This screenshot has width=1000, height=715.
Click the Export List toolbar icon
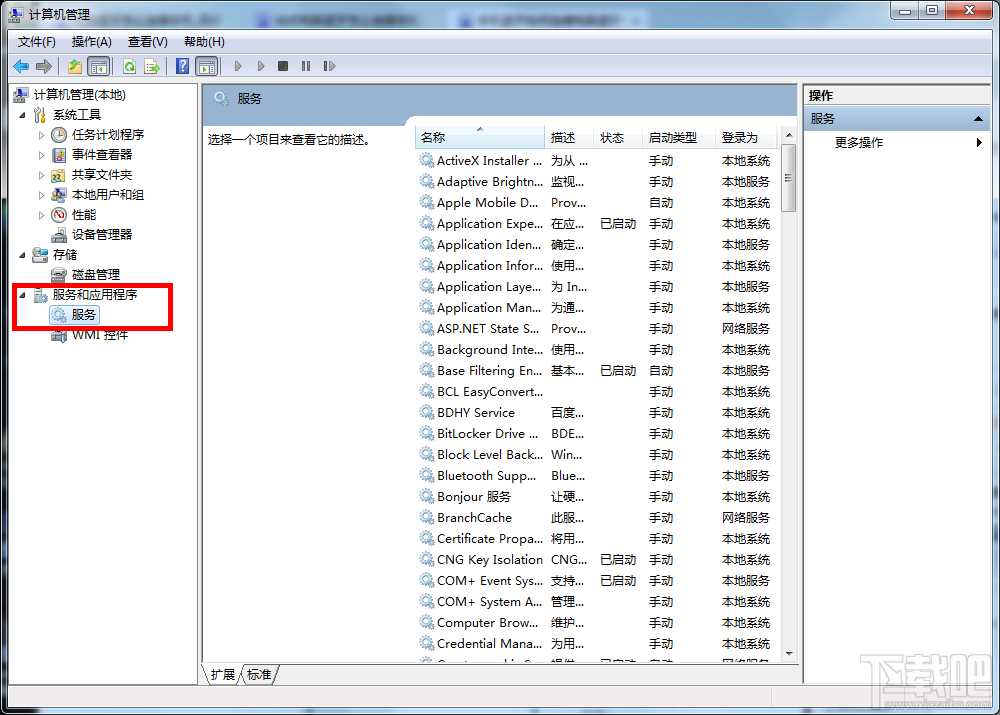(x=152, y=66)
